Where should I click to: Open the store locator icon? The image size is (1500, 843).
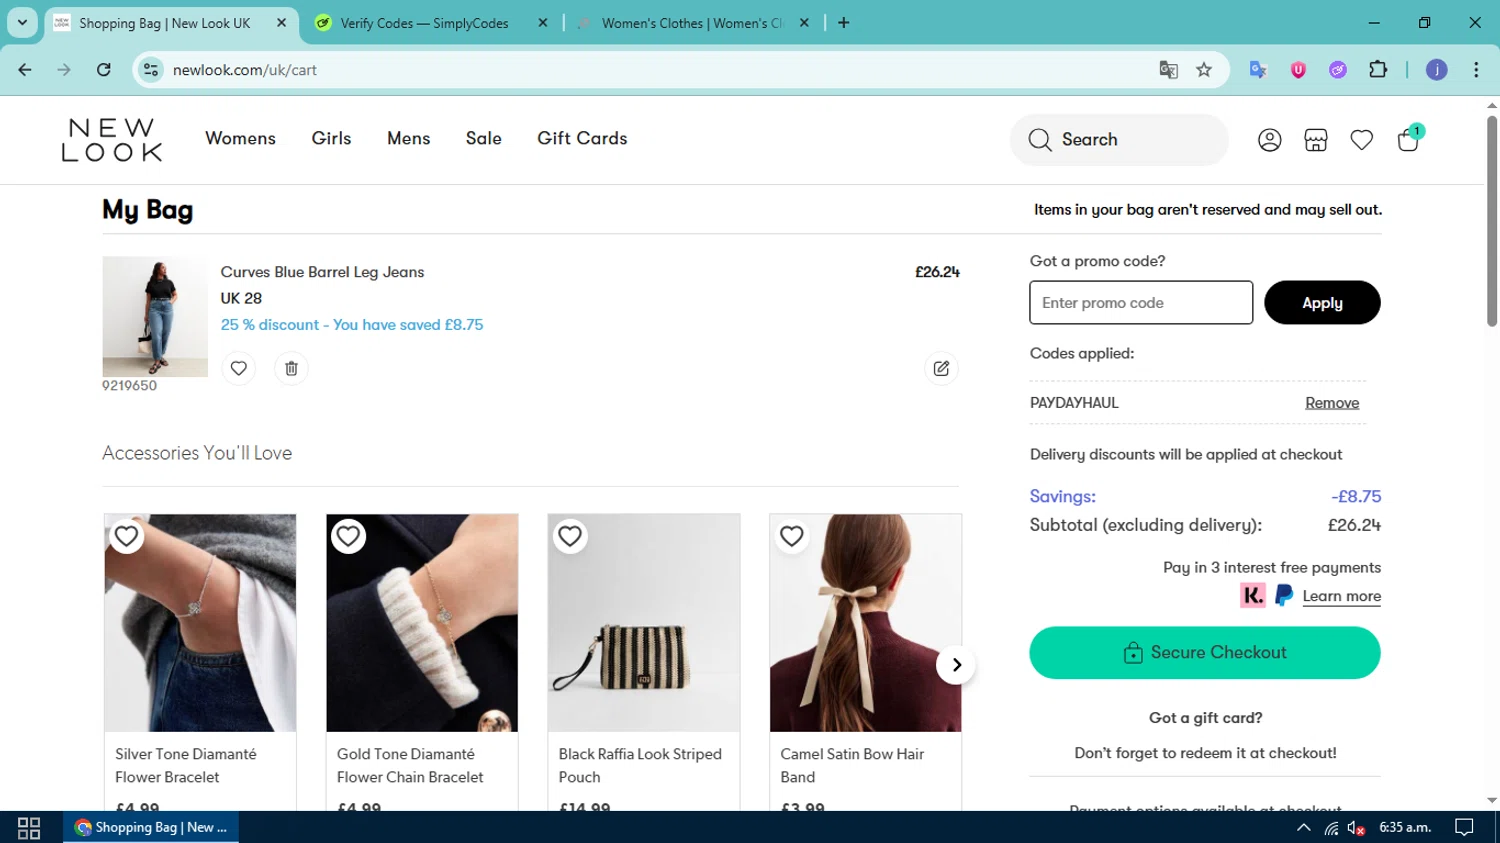click(1315, 140)
